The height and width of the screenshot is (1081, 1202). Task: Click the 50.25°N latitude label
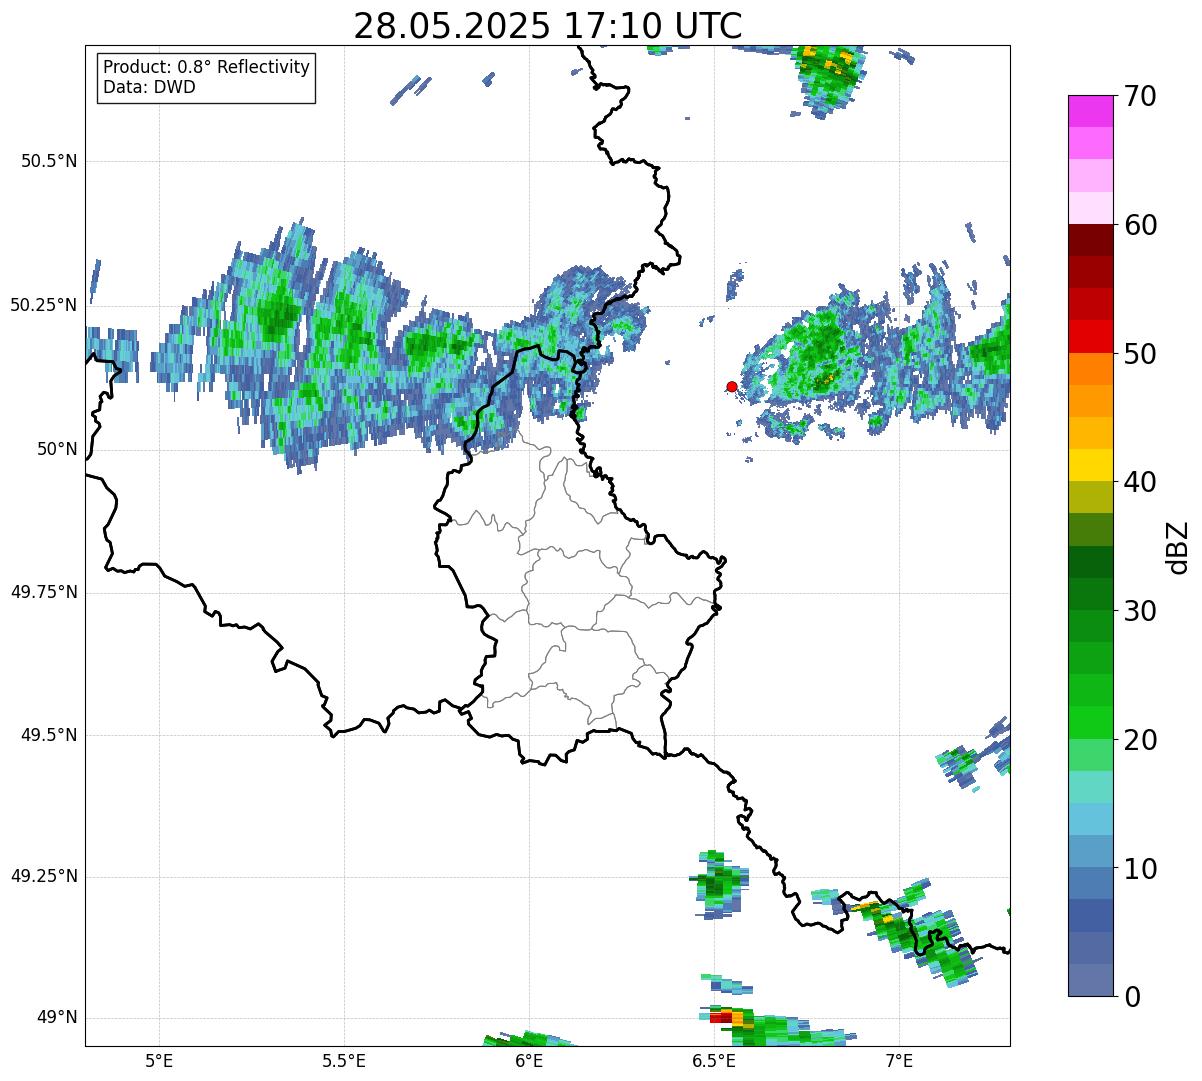point(44,305)
